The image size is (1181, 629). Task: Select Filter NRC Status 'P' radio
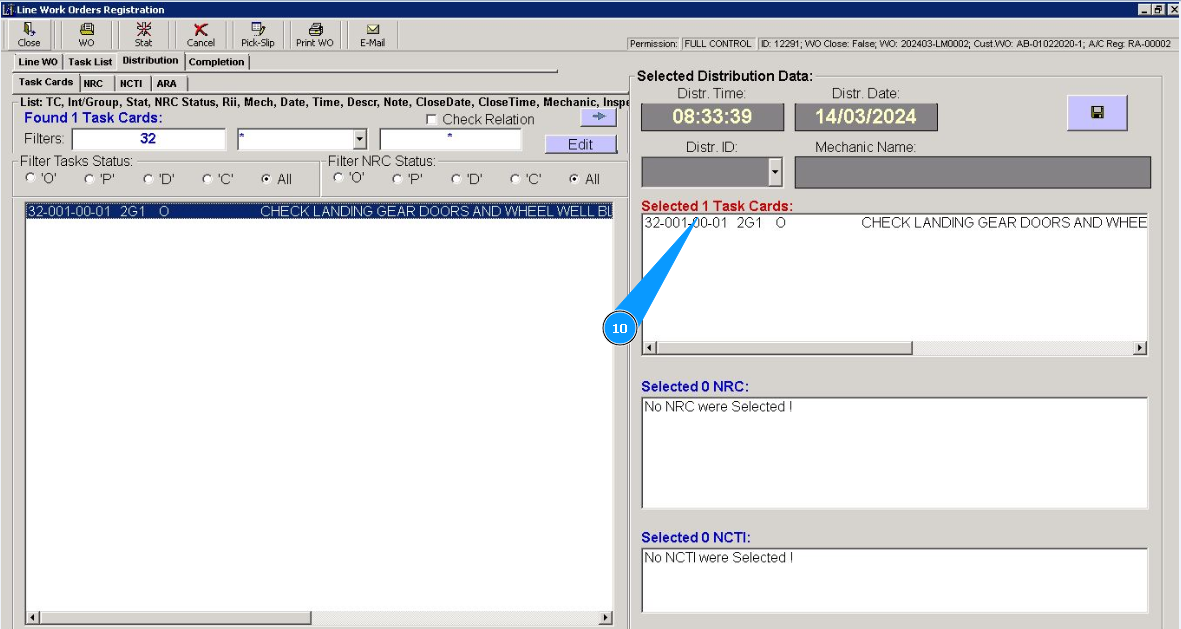(397, 179)
